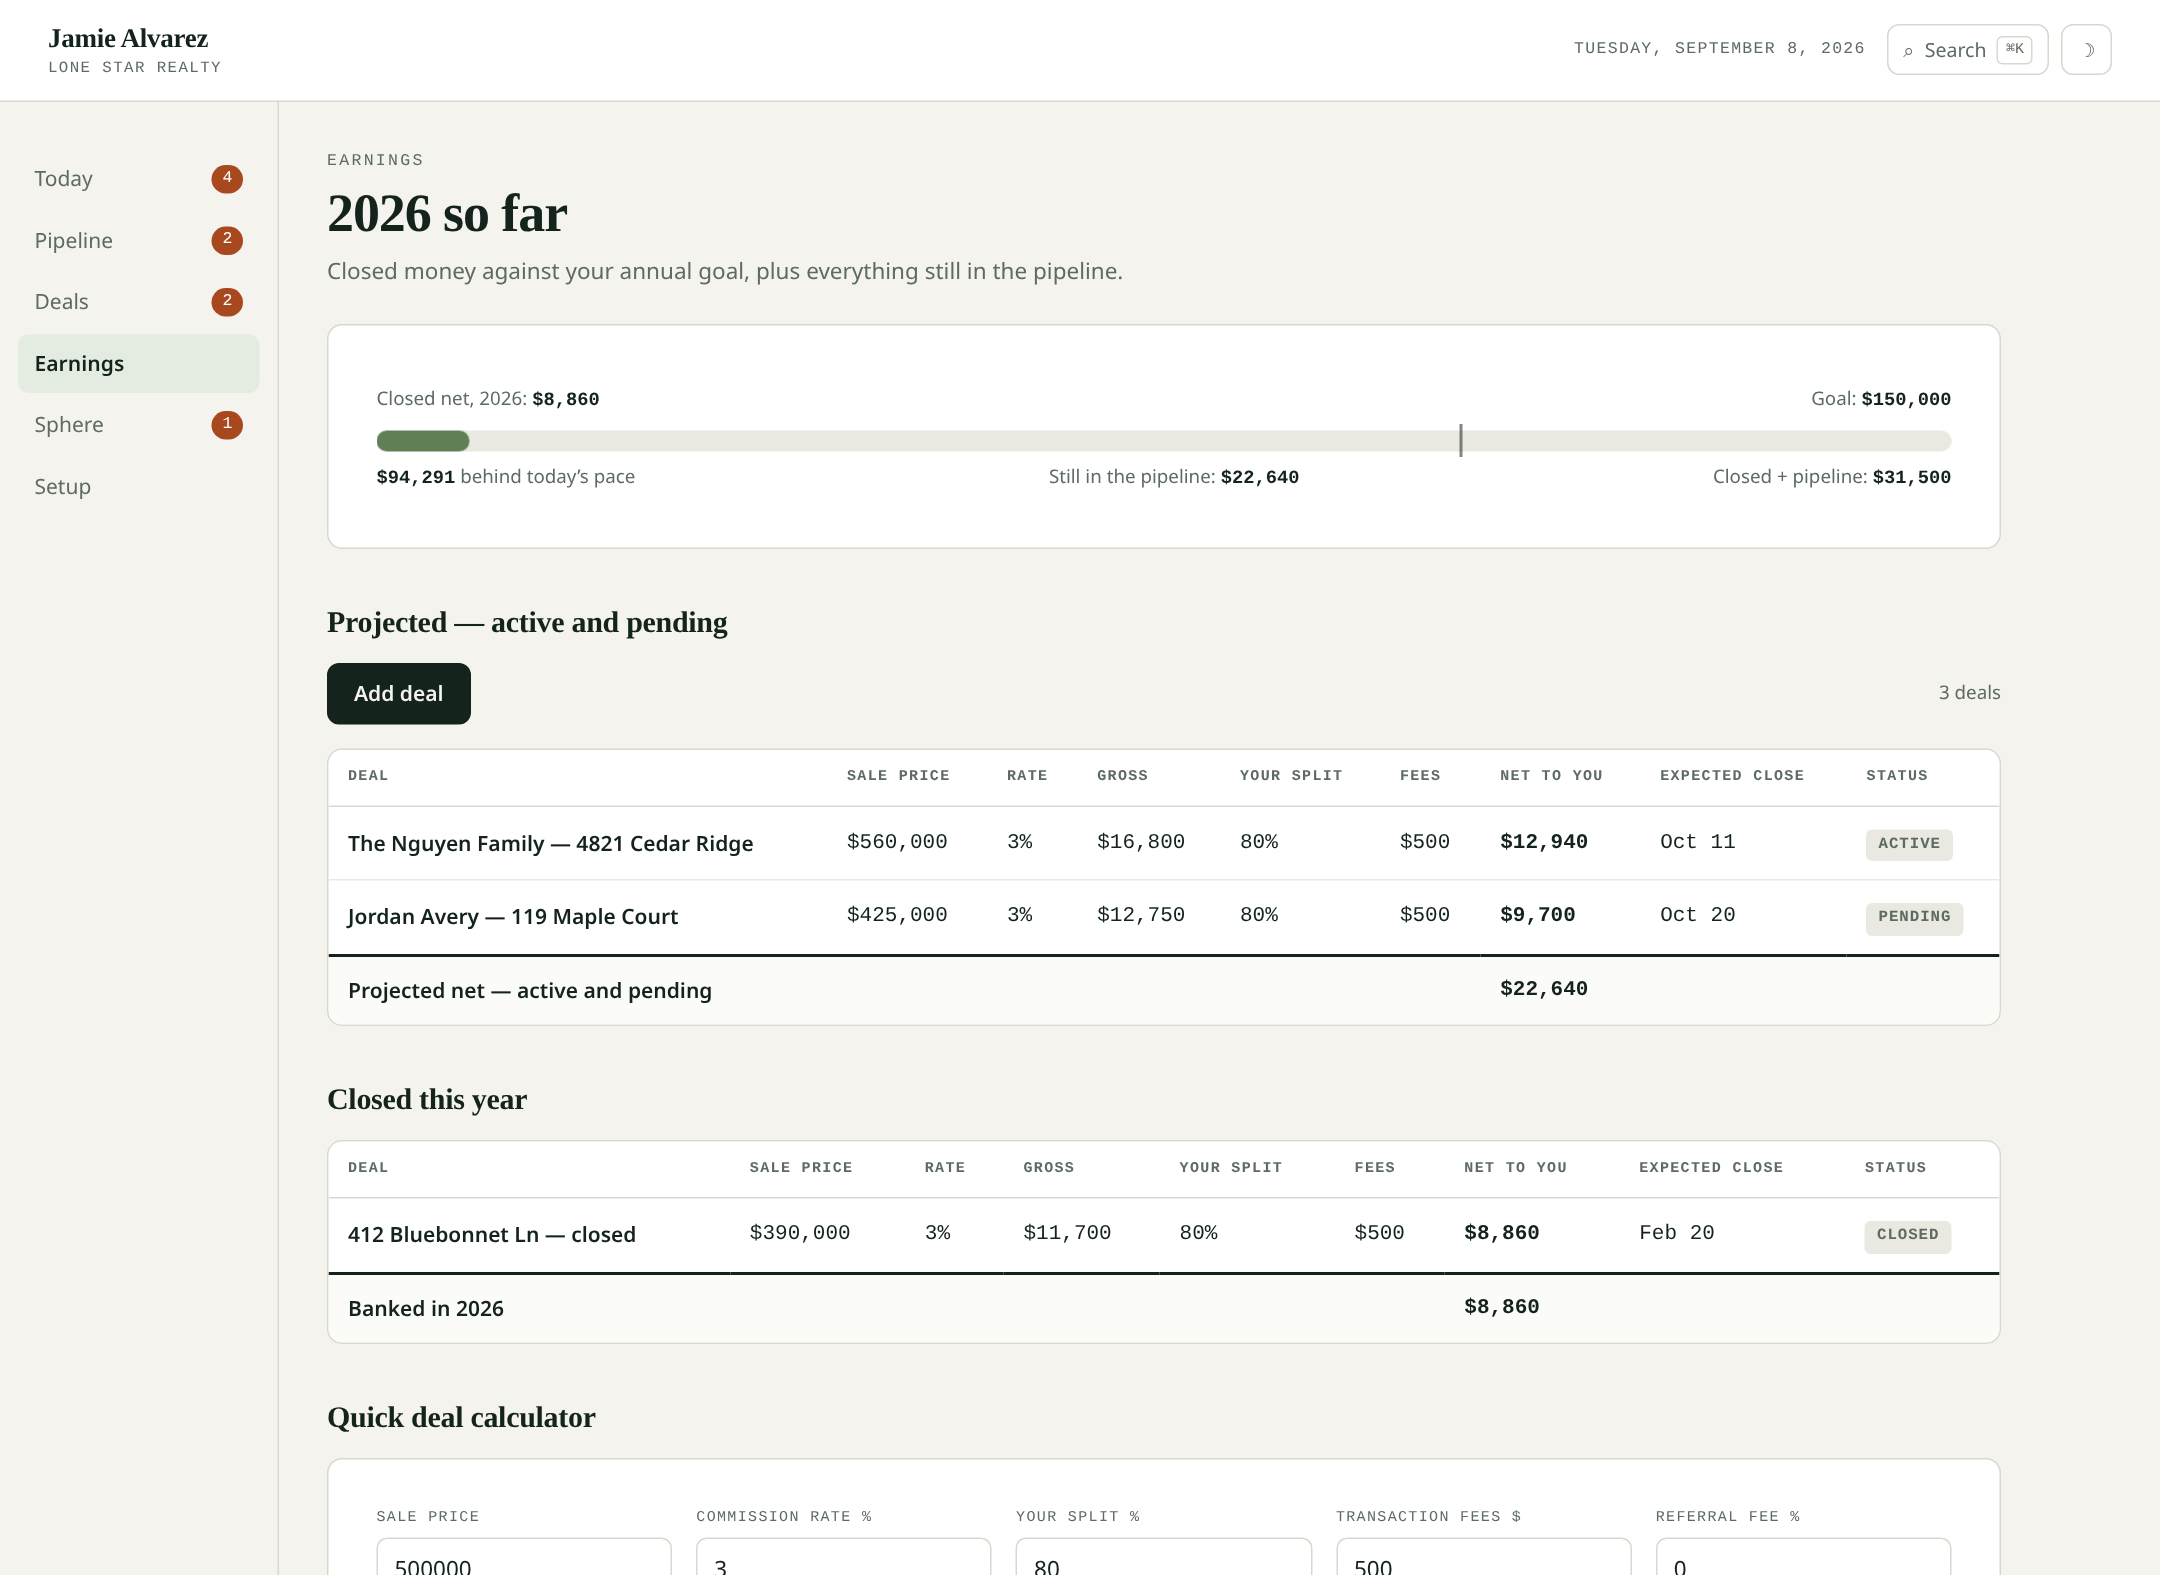Click the Jamie Alvarez name header
The image size is (2160, 1575).
[x=128, y=39]
